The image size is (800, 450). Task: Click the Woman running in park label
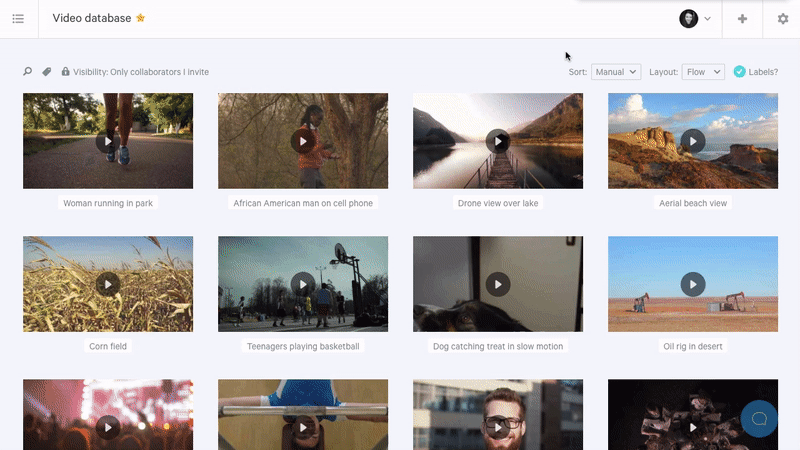point(108,203)
